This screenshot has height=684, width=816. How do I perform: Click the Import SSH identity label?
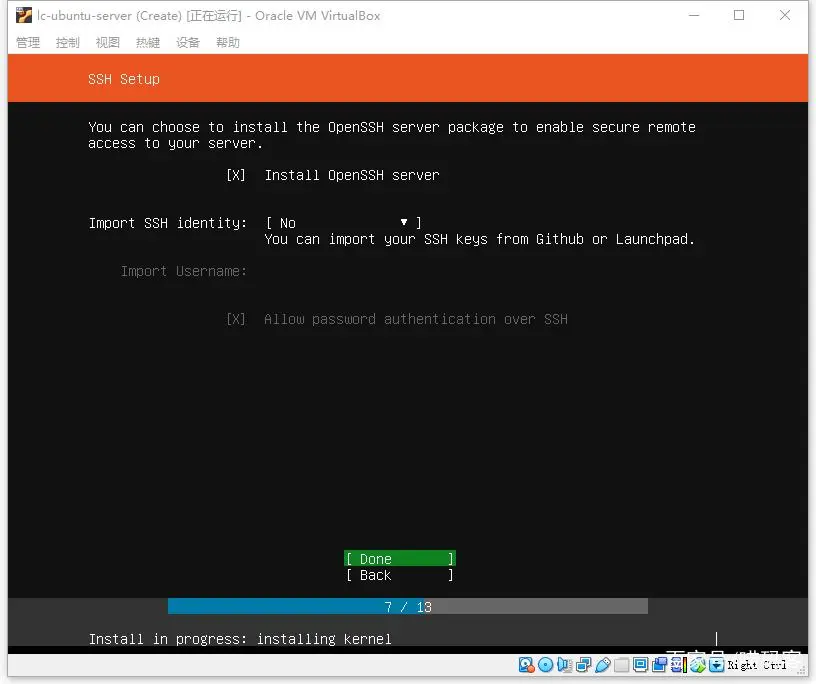[x=168, y=223]
